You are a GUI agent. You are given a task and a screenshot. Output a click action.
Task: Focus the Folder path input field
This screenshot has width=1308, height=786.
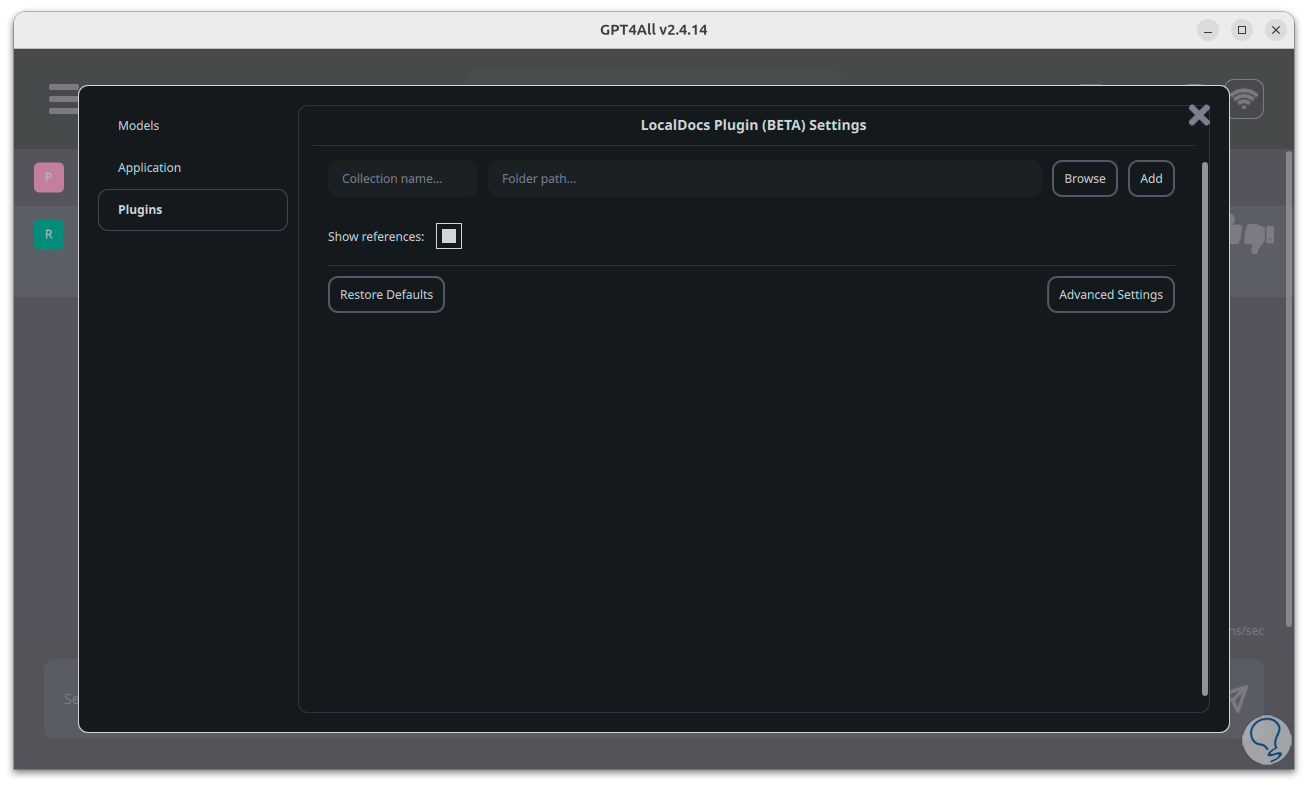pos(765,179)
